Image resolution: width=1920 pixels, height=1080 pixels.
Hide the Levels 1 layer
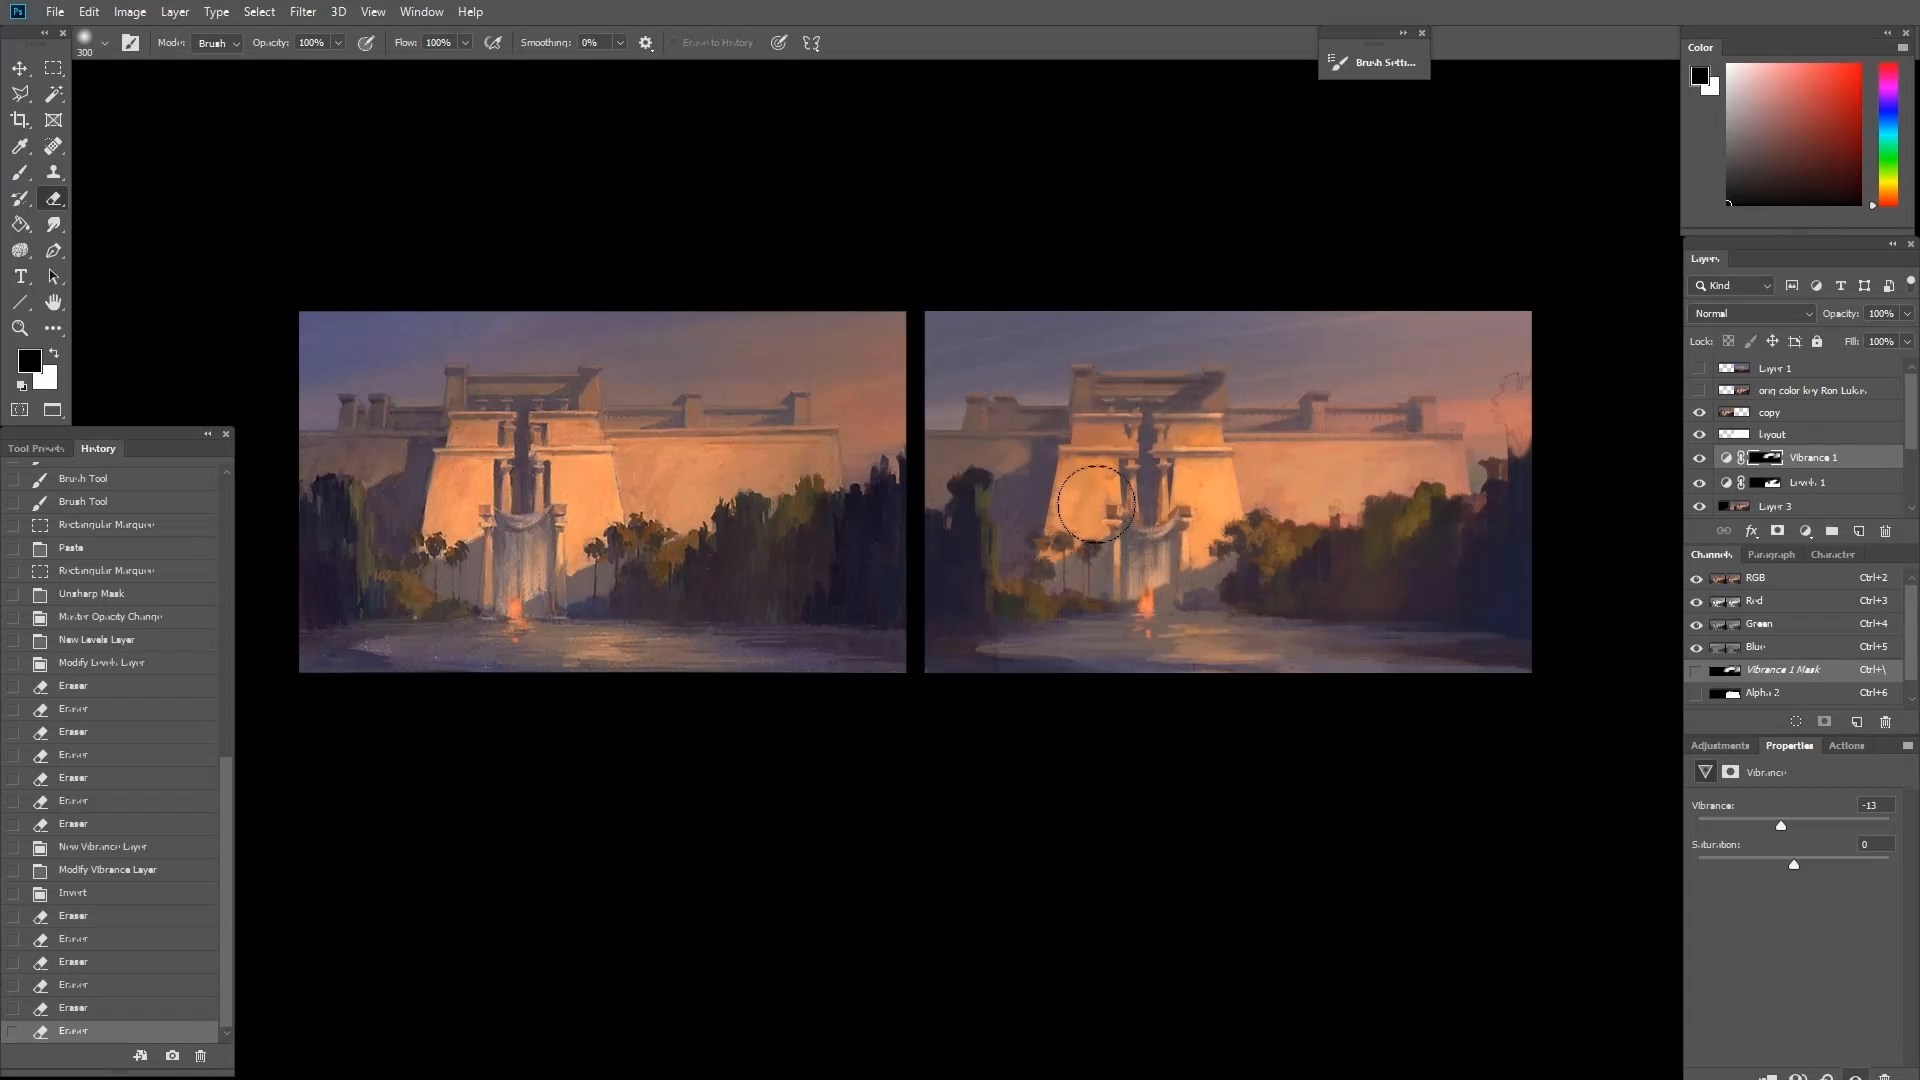click(1699, 483)
